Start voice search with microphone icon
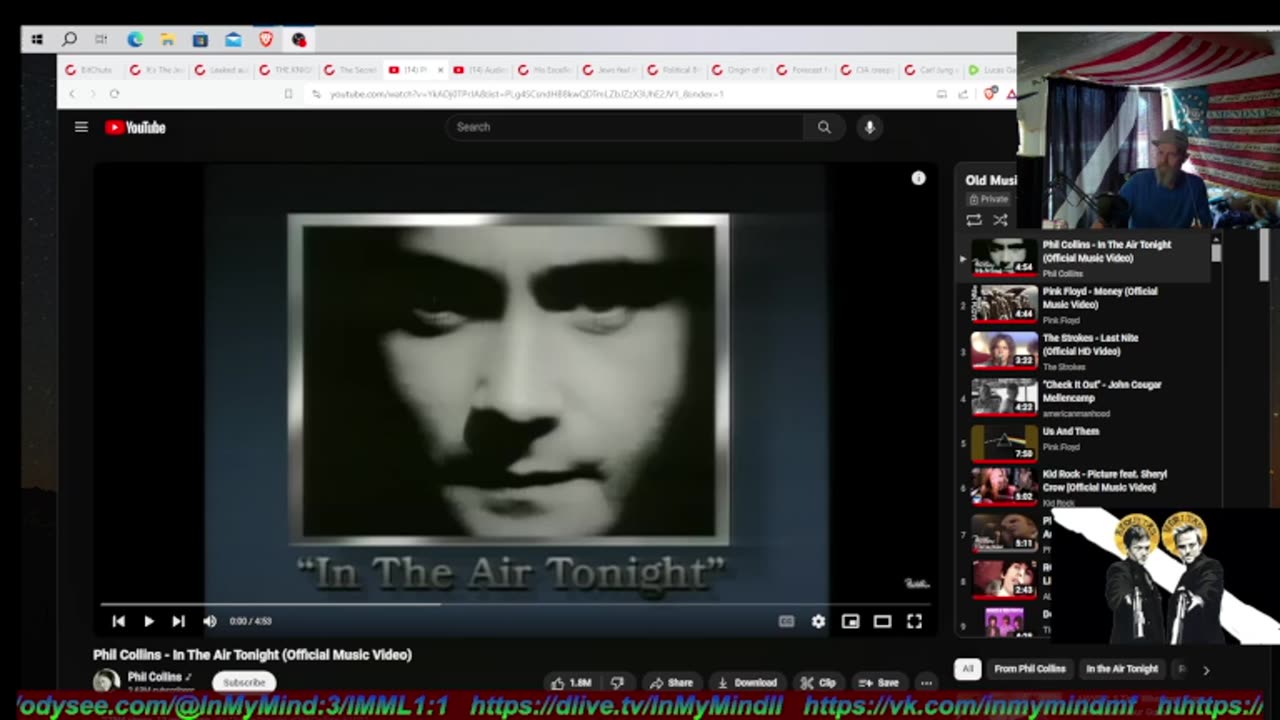 (x=869, y=127)
